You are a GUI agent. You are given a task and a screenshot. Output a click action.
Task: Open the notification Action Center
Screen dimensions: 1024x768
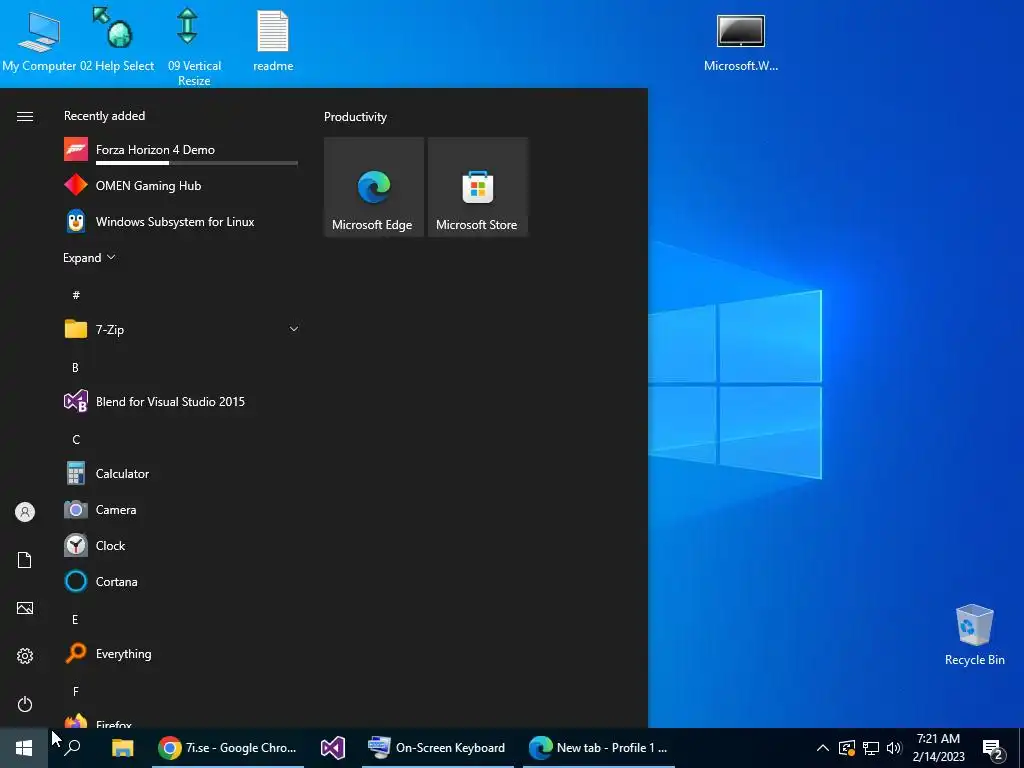pos(993,750)
